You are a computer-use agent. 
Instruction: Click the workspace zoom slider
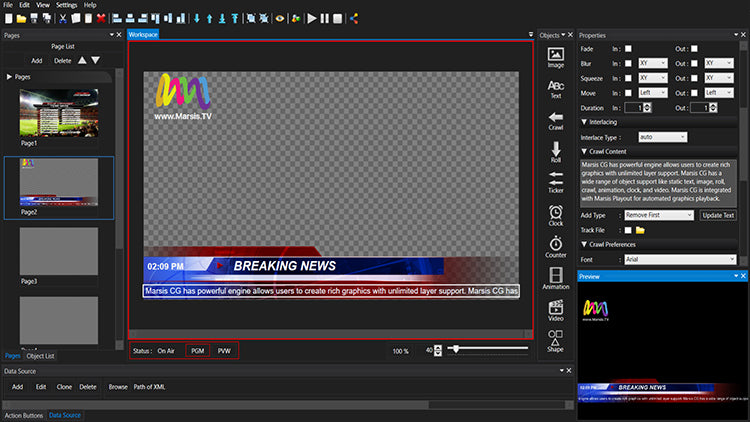coord(487,350)
